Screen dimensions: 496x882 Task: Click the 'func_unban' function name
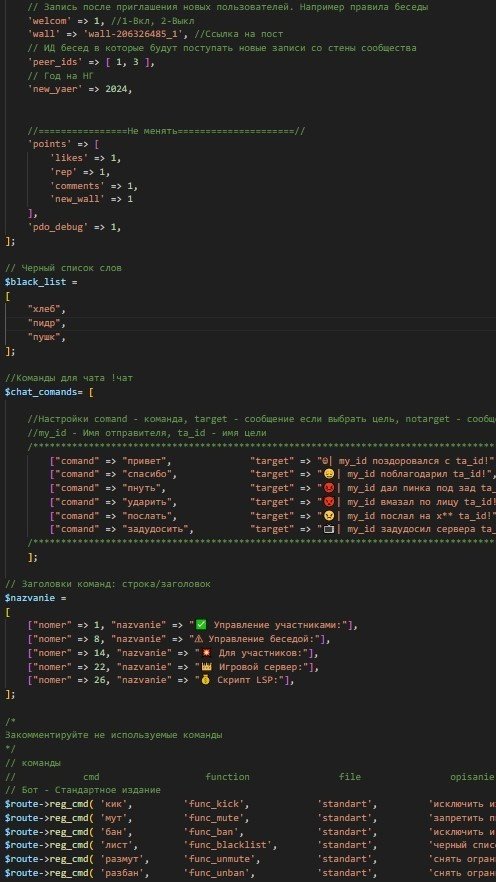pos(219,874)
